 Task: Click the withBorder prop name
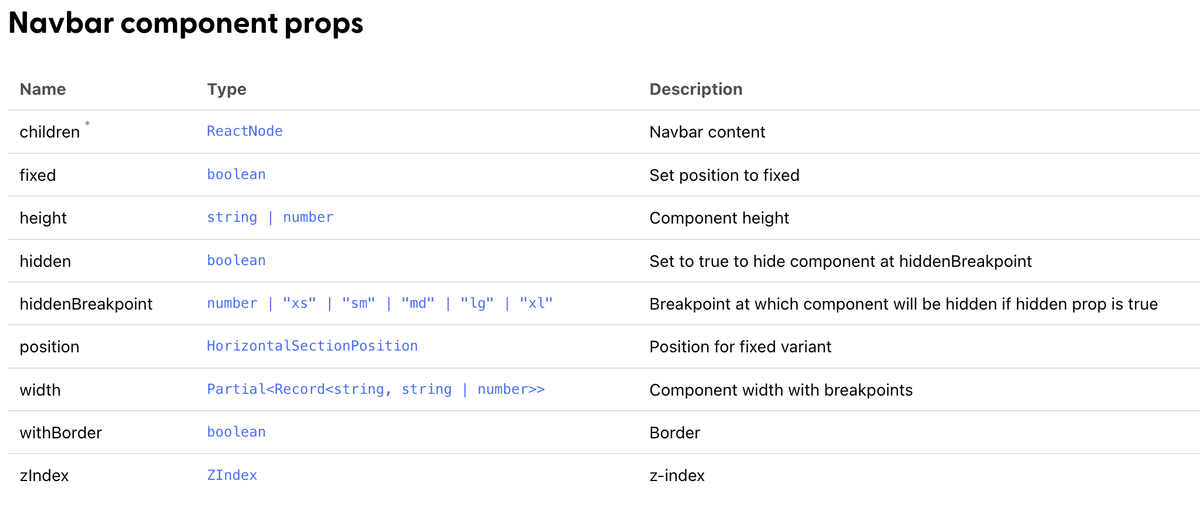coord(61,433)
